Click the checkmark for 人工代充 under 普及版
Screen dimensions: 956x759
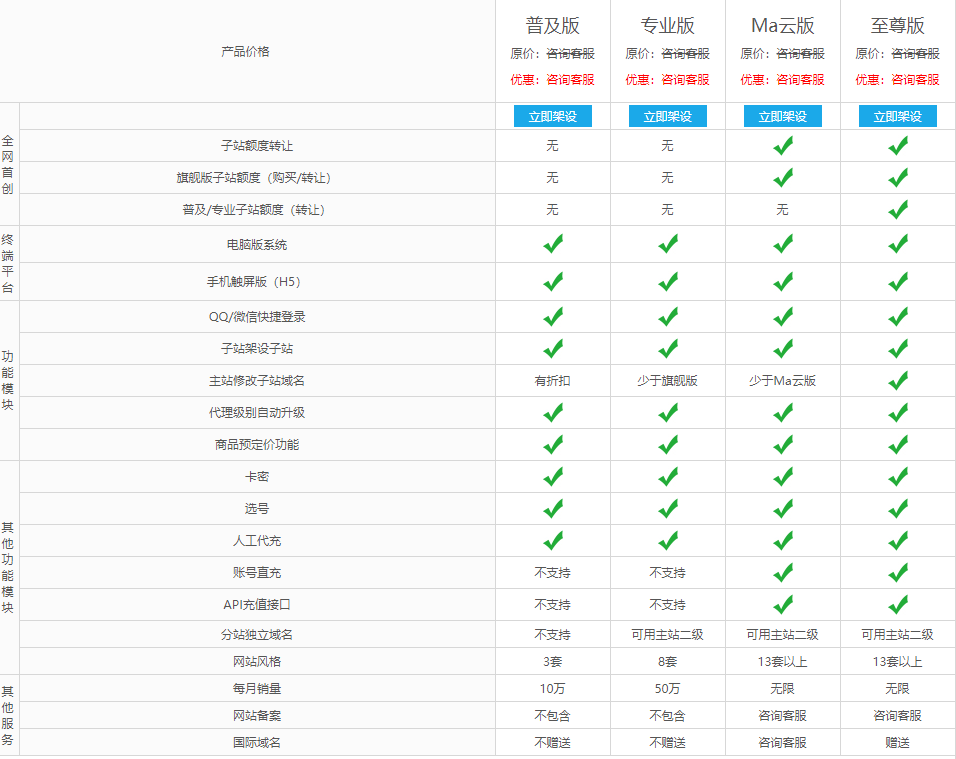point(554,540)
